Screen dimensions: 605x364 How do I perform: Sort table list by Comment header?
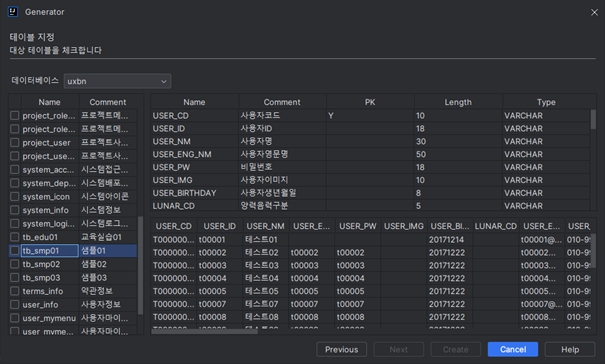(108, 102)
